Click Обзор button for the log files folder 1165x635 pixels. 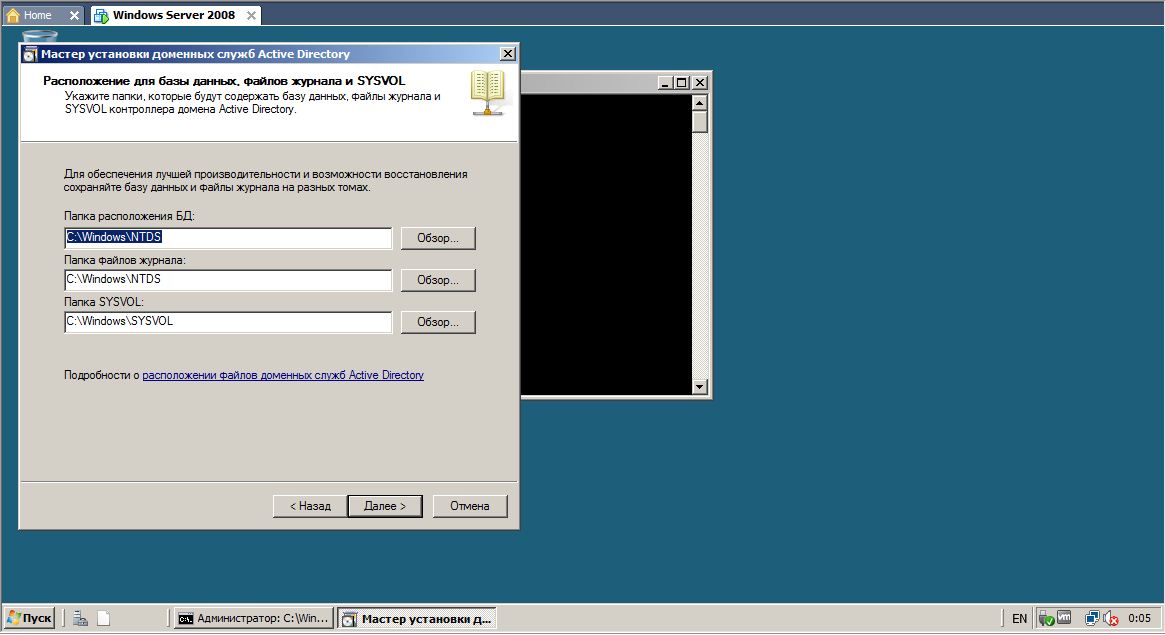point(438,280)
